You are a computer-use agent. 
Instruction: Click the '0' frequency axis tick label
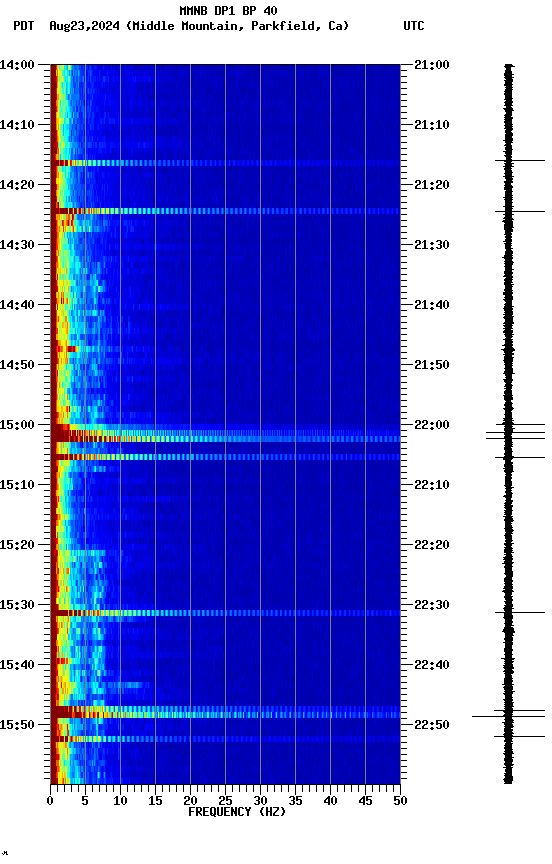point(50,801)
